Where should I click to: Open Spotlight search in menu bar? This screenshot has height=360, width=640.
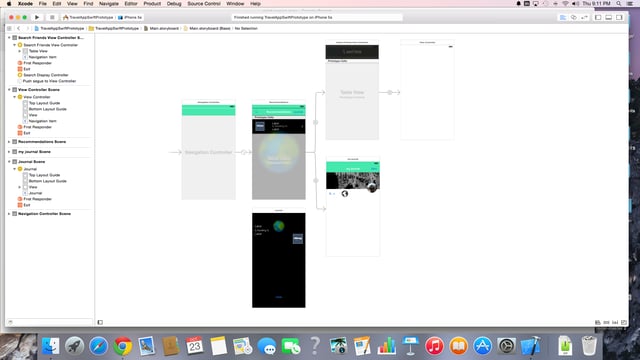click(x=619, y=4)
